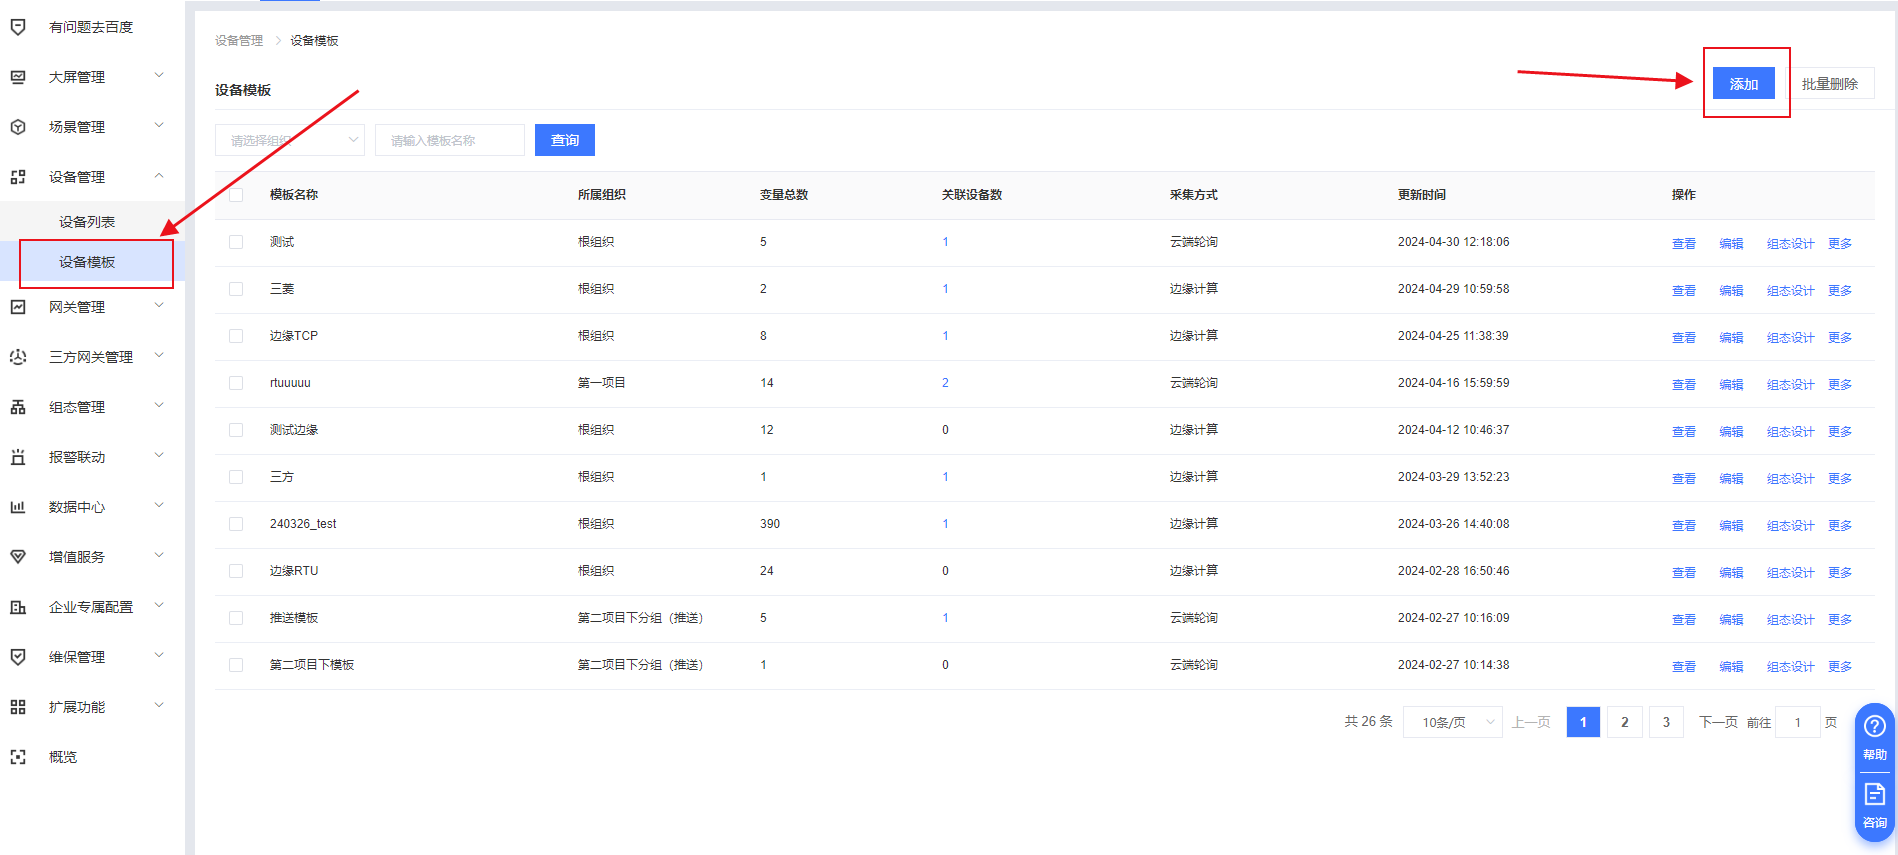Click 组态设计 link for 三菱 row

point(1790,291)
